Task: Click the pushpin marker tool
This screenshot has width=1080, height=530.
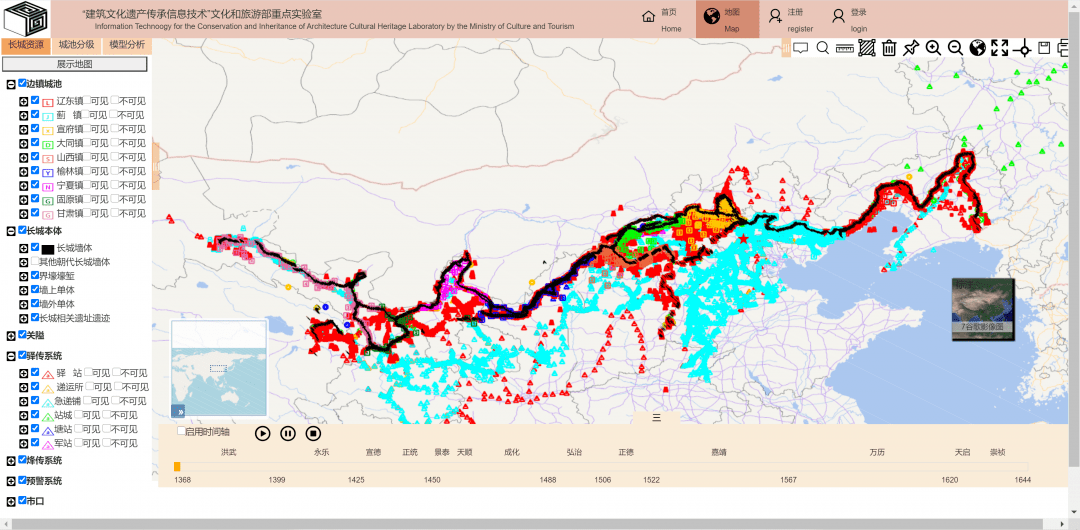Action: 910,48
